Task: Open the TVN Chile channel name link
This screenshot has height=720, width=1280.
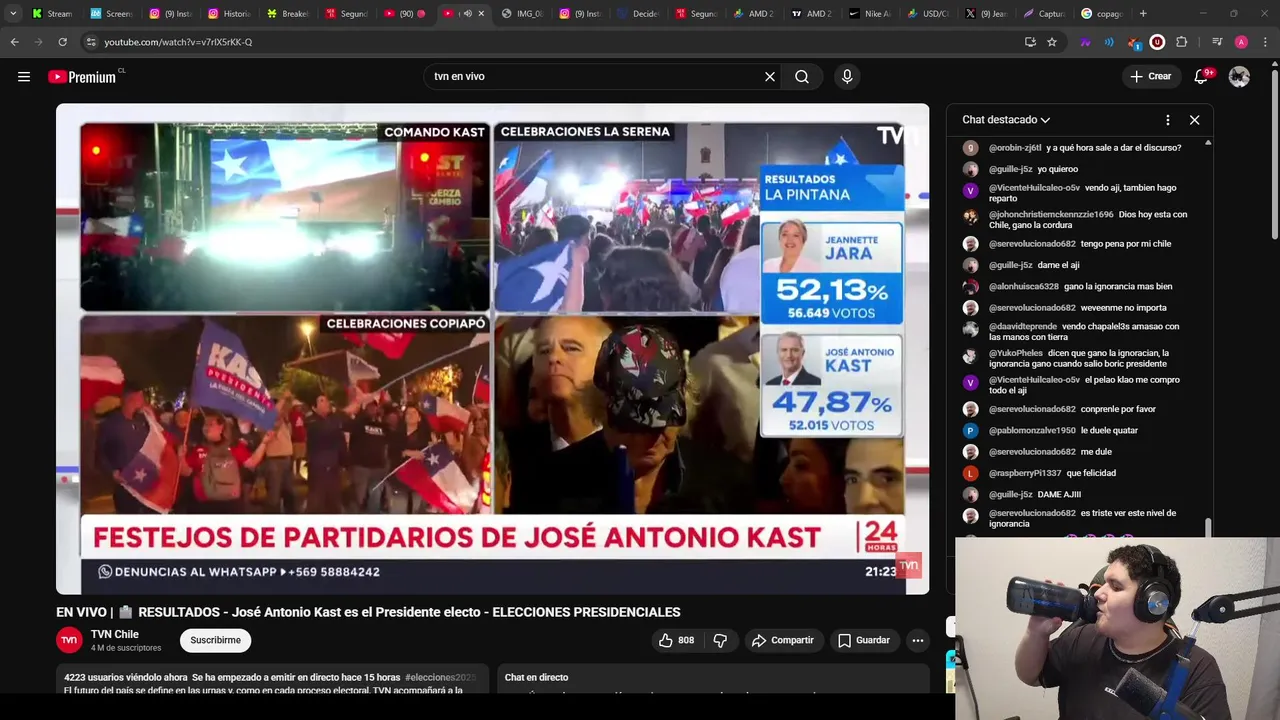Action: click(x=115, y=634)
